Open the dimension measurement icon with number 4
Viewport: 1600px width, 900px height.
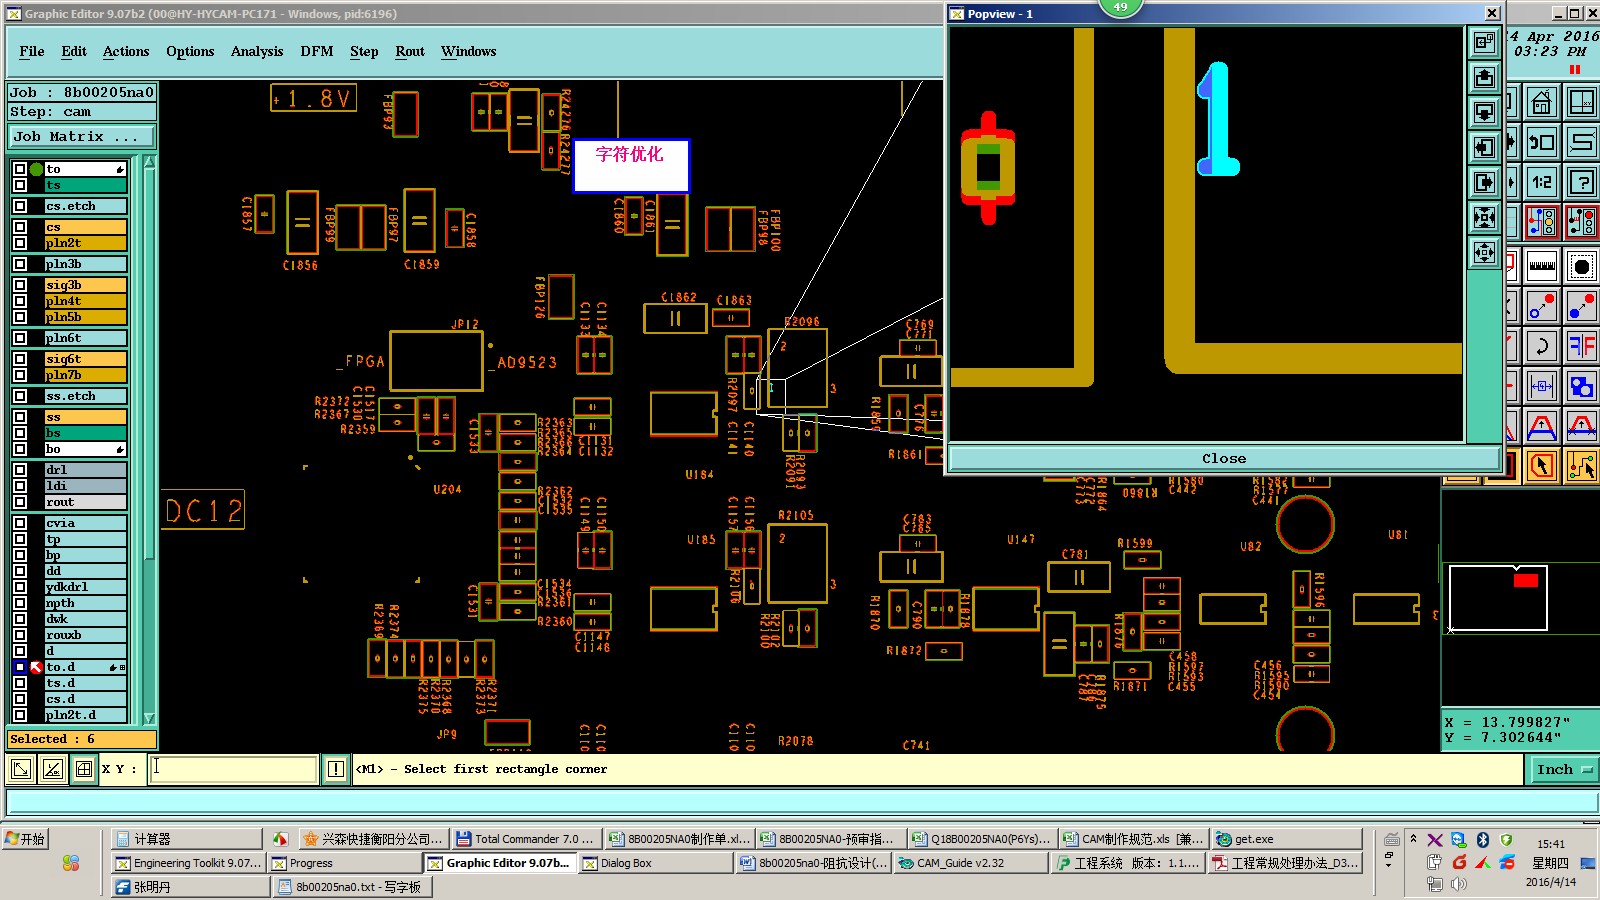coord(1542,386)
